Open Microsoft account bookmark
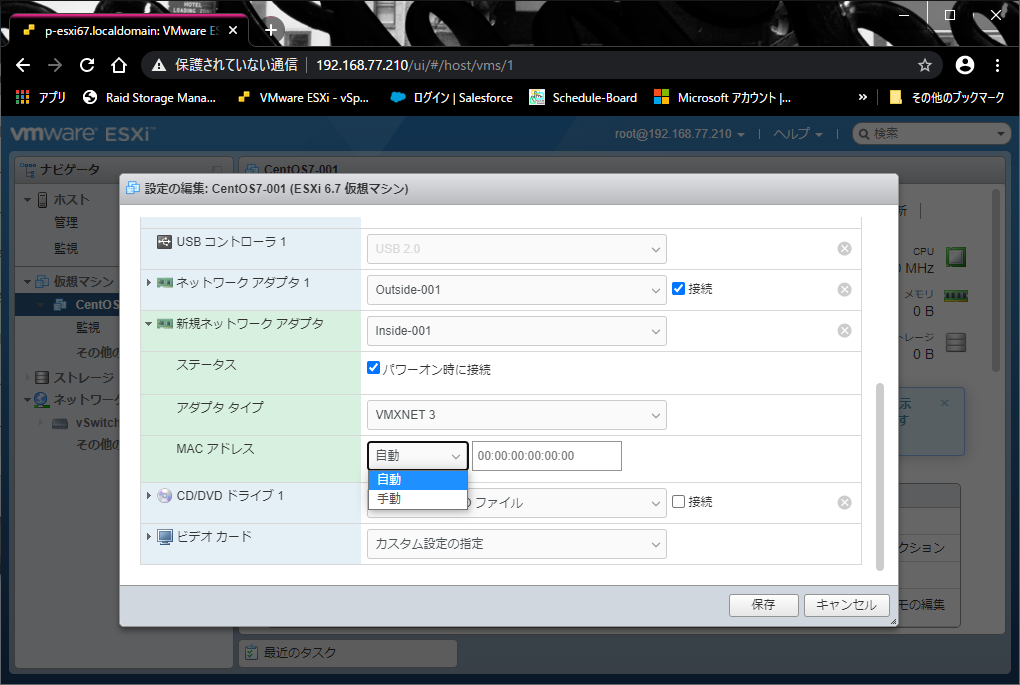The width and height of the screenshot is (1020, 685). [723, 98]
